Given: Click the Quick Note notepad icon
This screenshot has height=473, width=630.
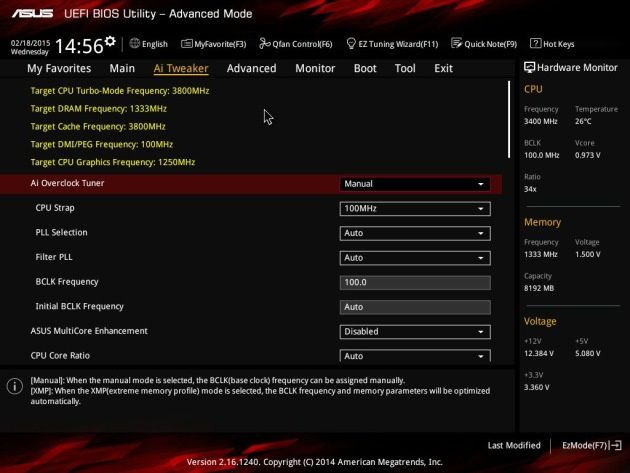Looking at the screenshot, I should pos(456,43).
